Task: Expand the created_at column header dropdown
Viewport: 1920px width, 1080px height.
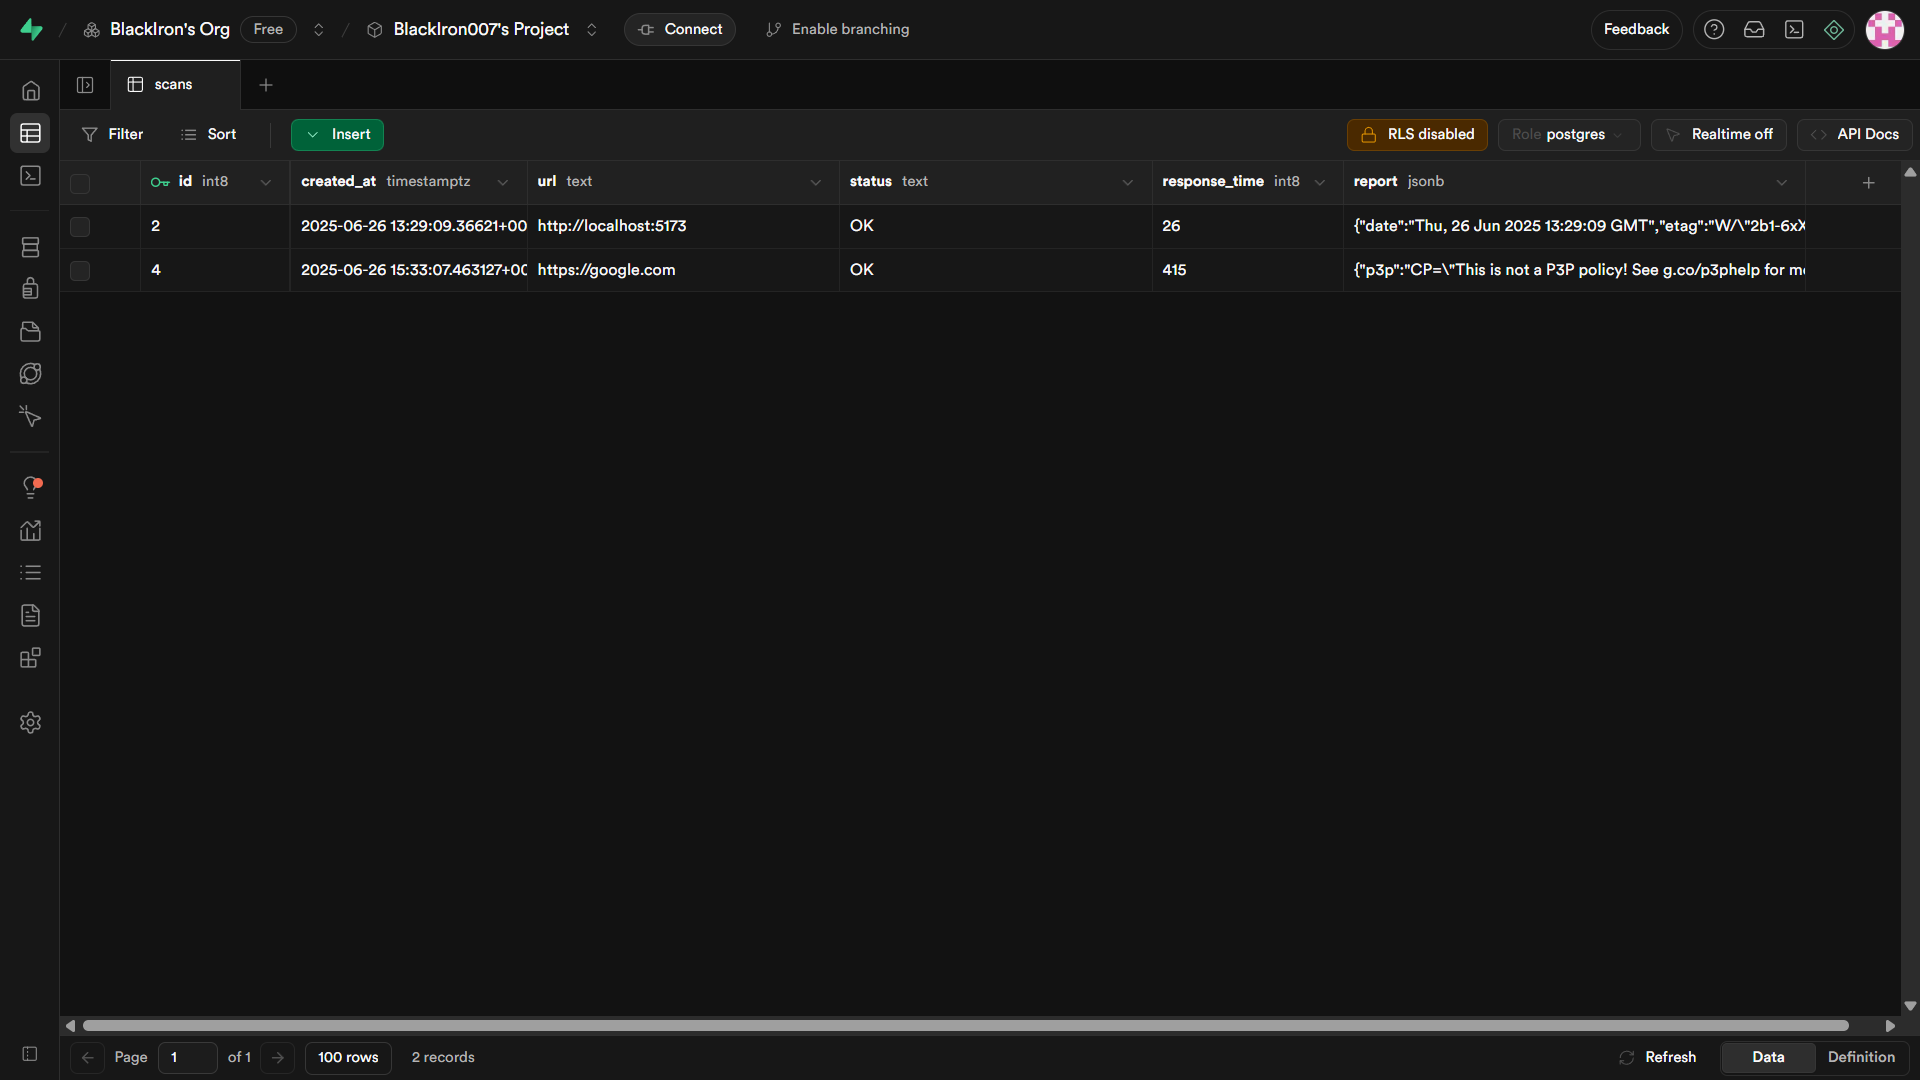Action: (502, 182)
